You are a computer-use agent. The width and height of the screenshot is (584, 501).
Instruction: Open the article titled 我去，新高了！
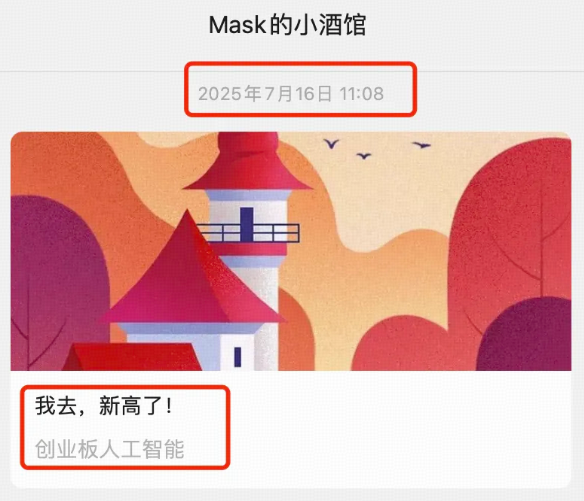click(x=104, y=406)
